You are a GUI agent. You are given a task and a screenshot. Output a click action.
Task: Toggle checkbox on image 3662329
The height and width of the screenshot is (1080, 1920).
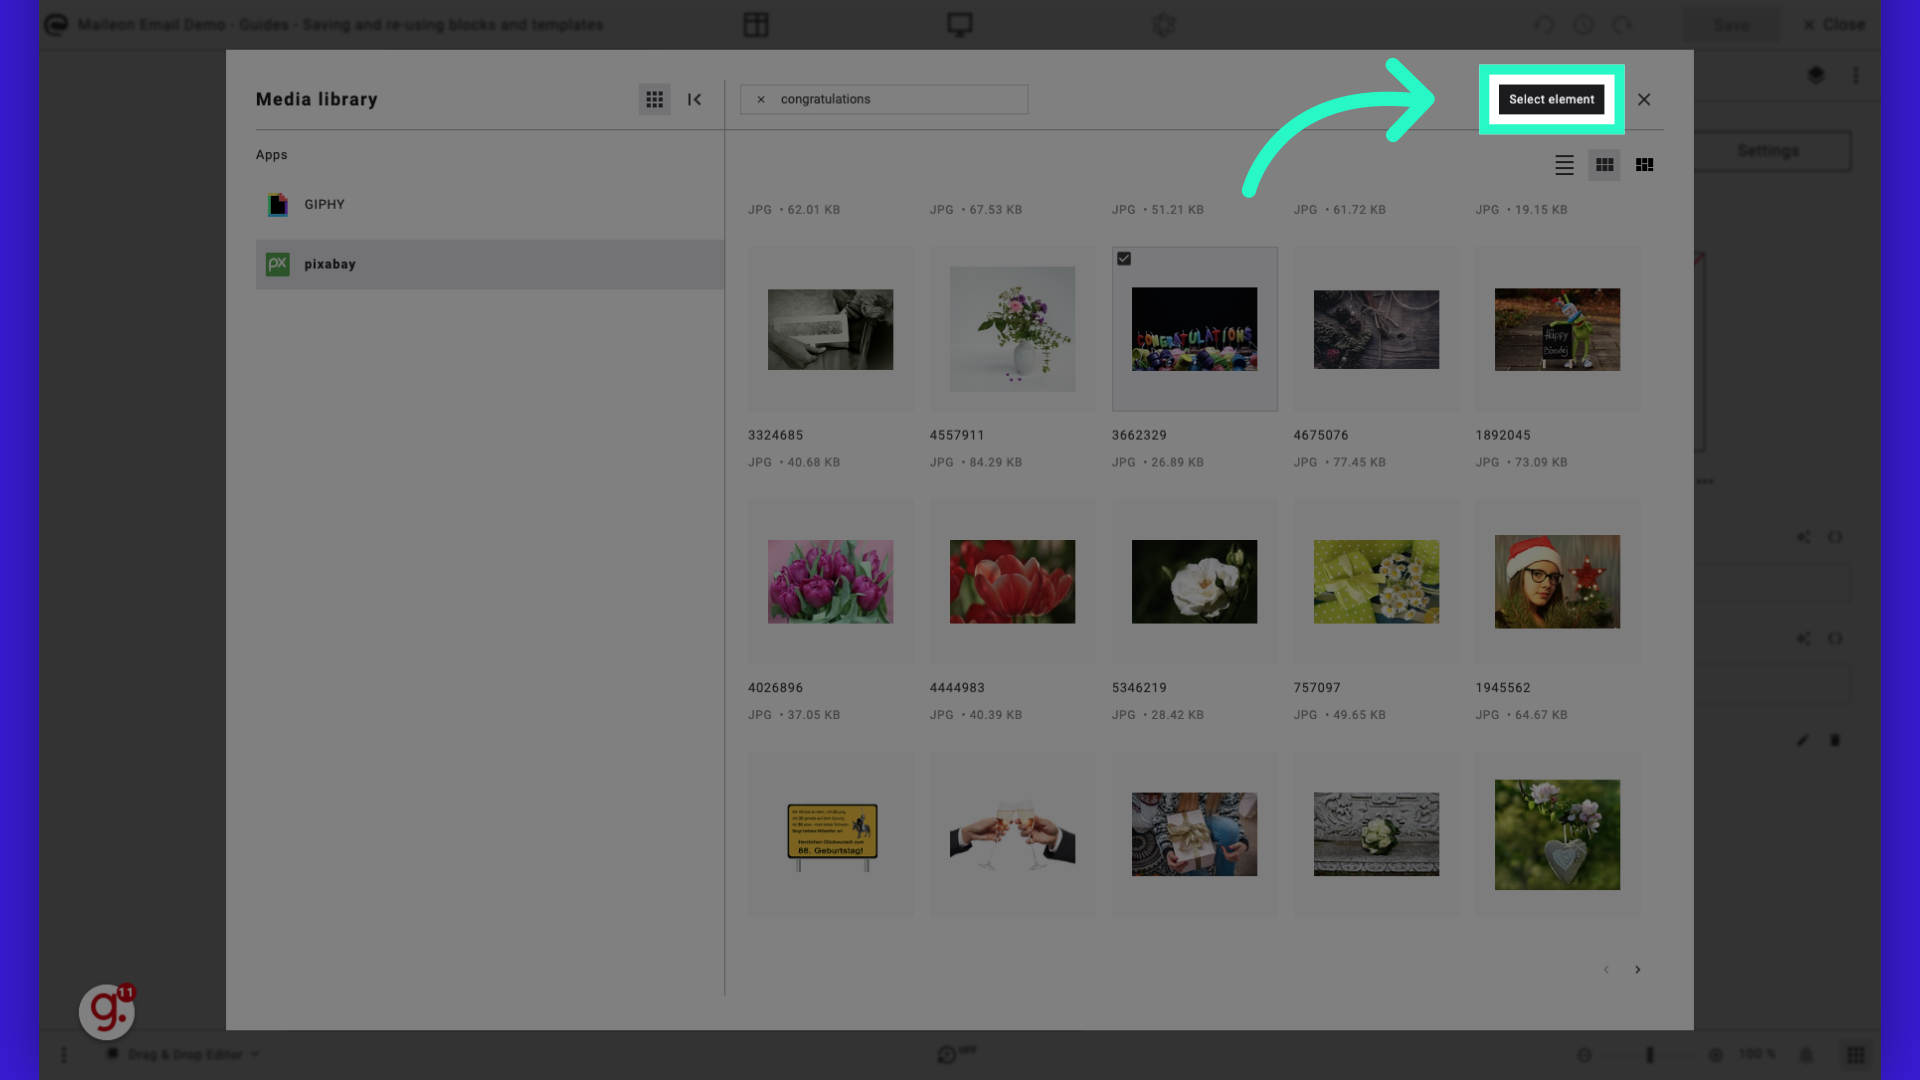1124,258
